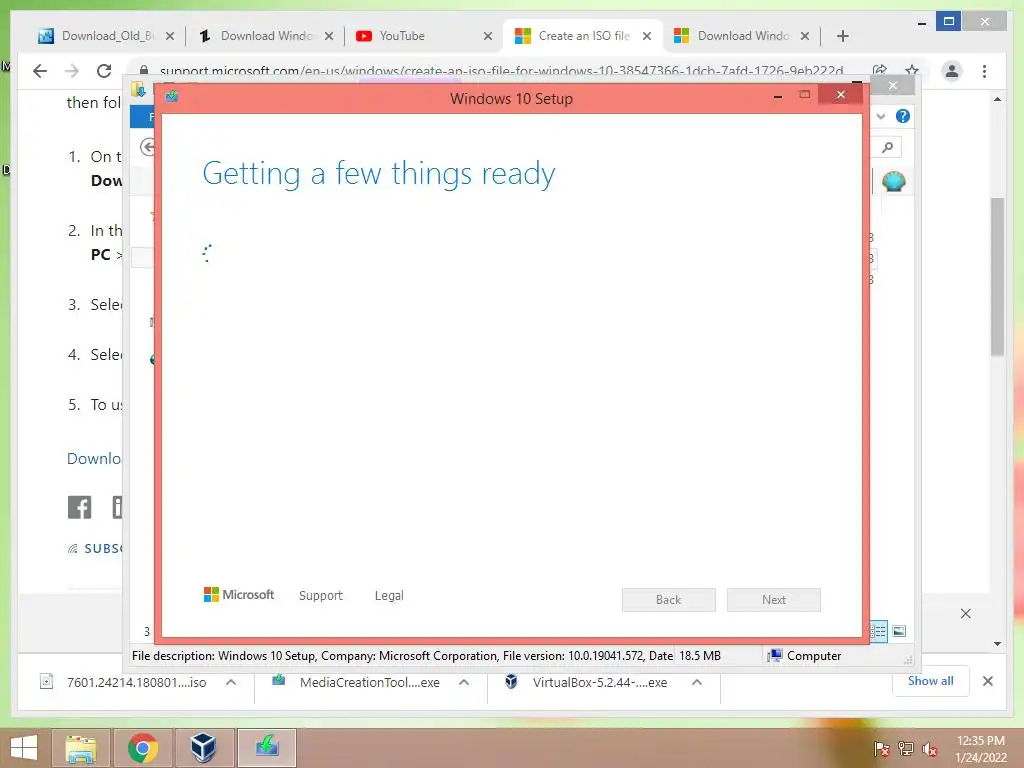Open the network tray icon
1024x768 pixels.
(906, 749)
